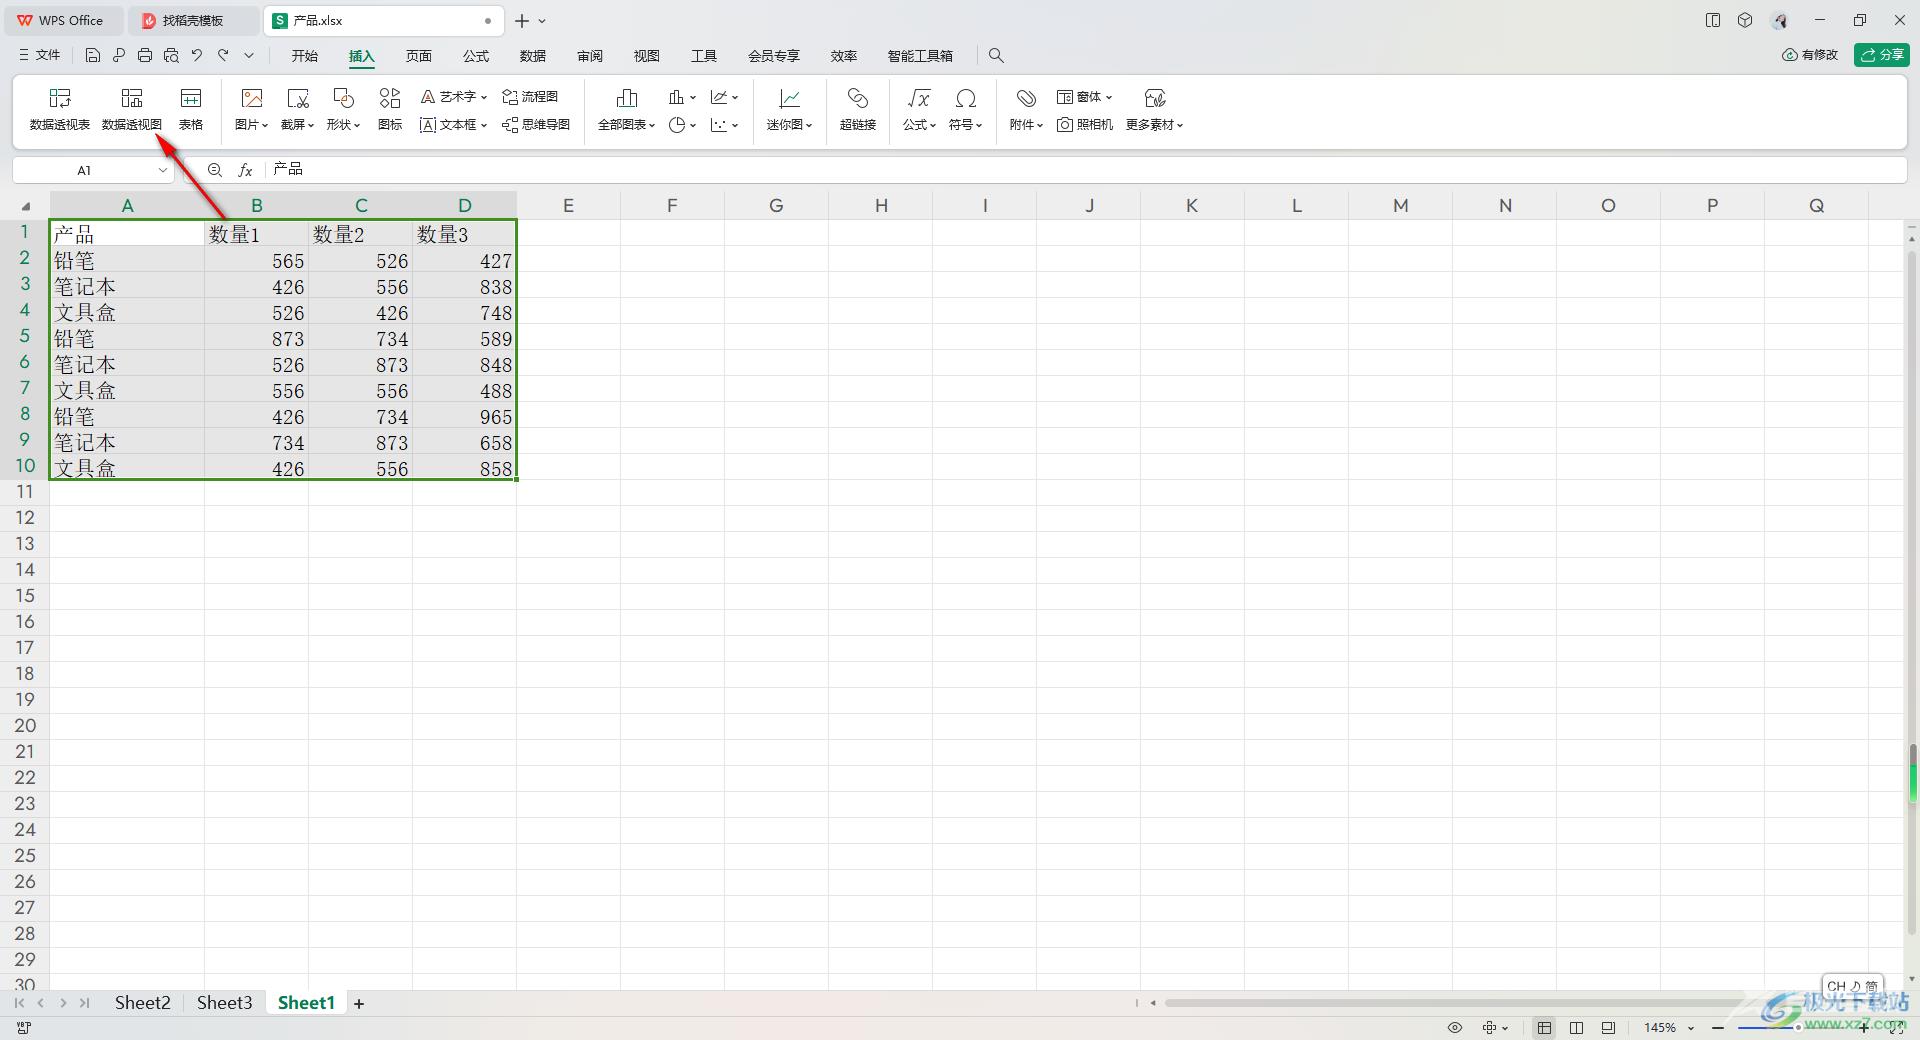The width and height of the screenshot is (1920, 1040).
Task: Undo the last action
Action: click(197, 56)
